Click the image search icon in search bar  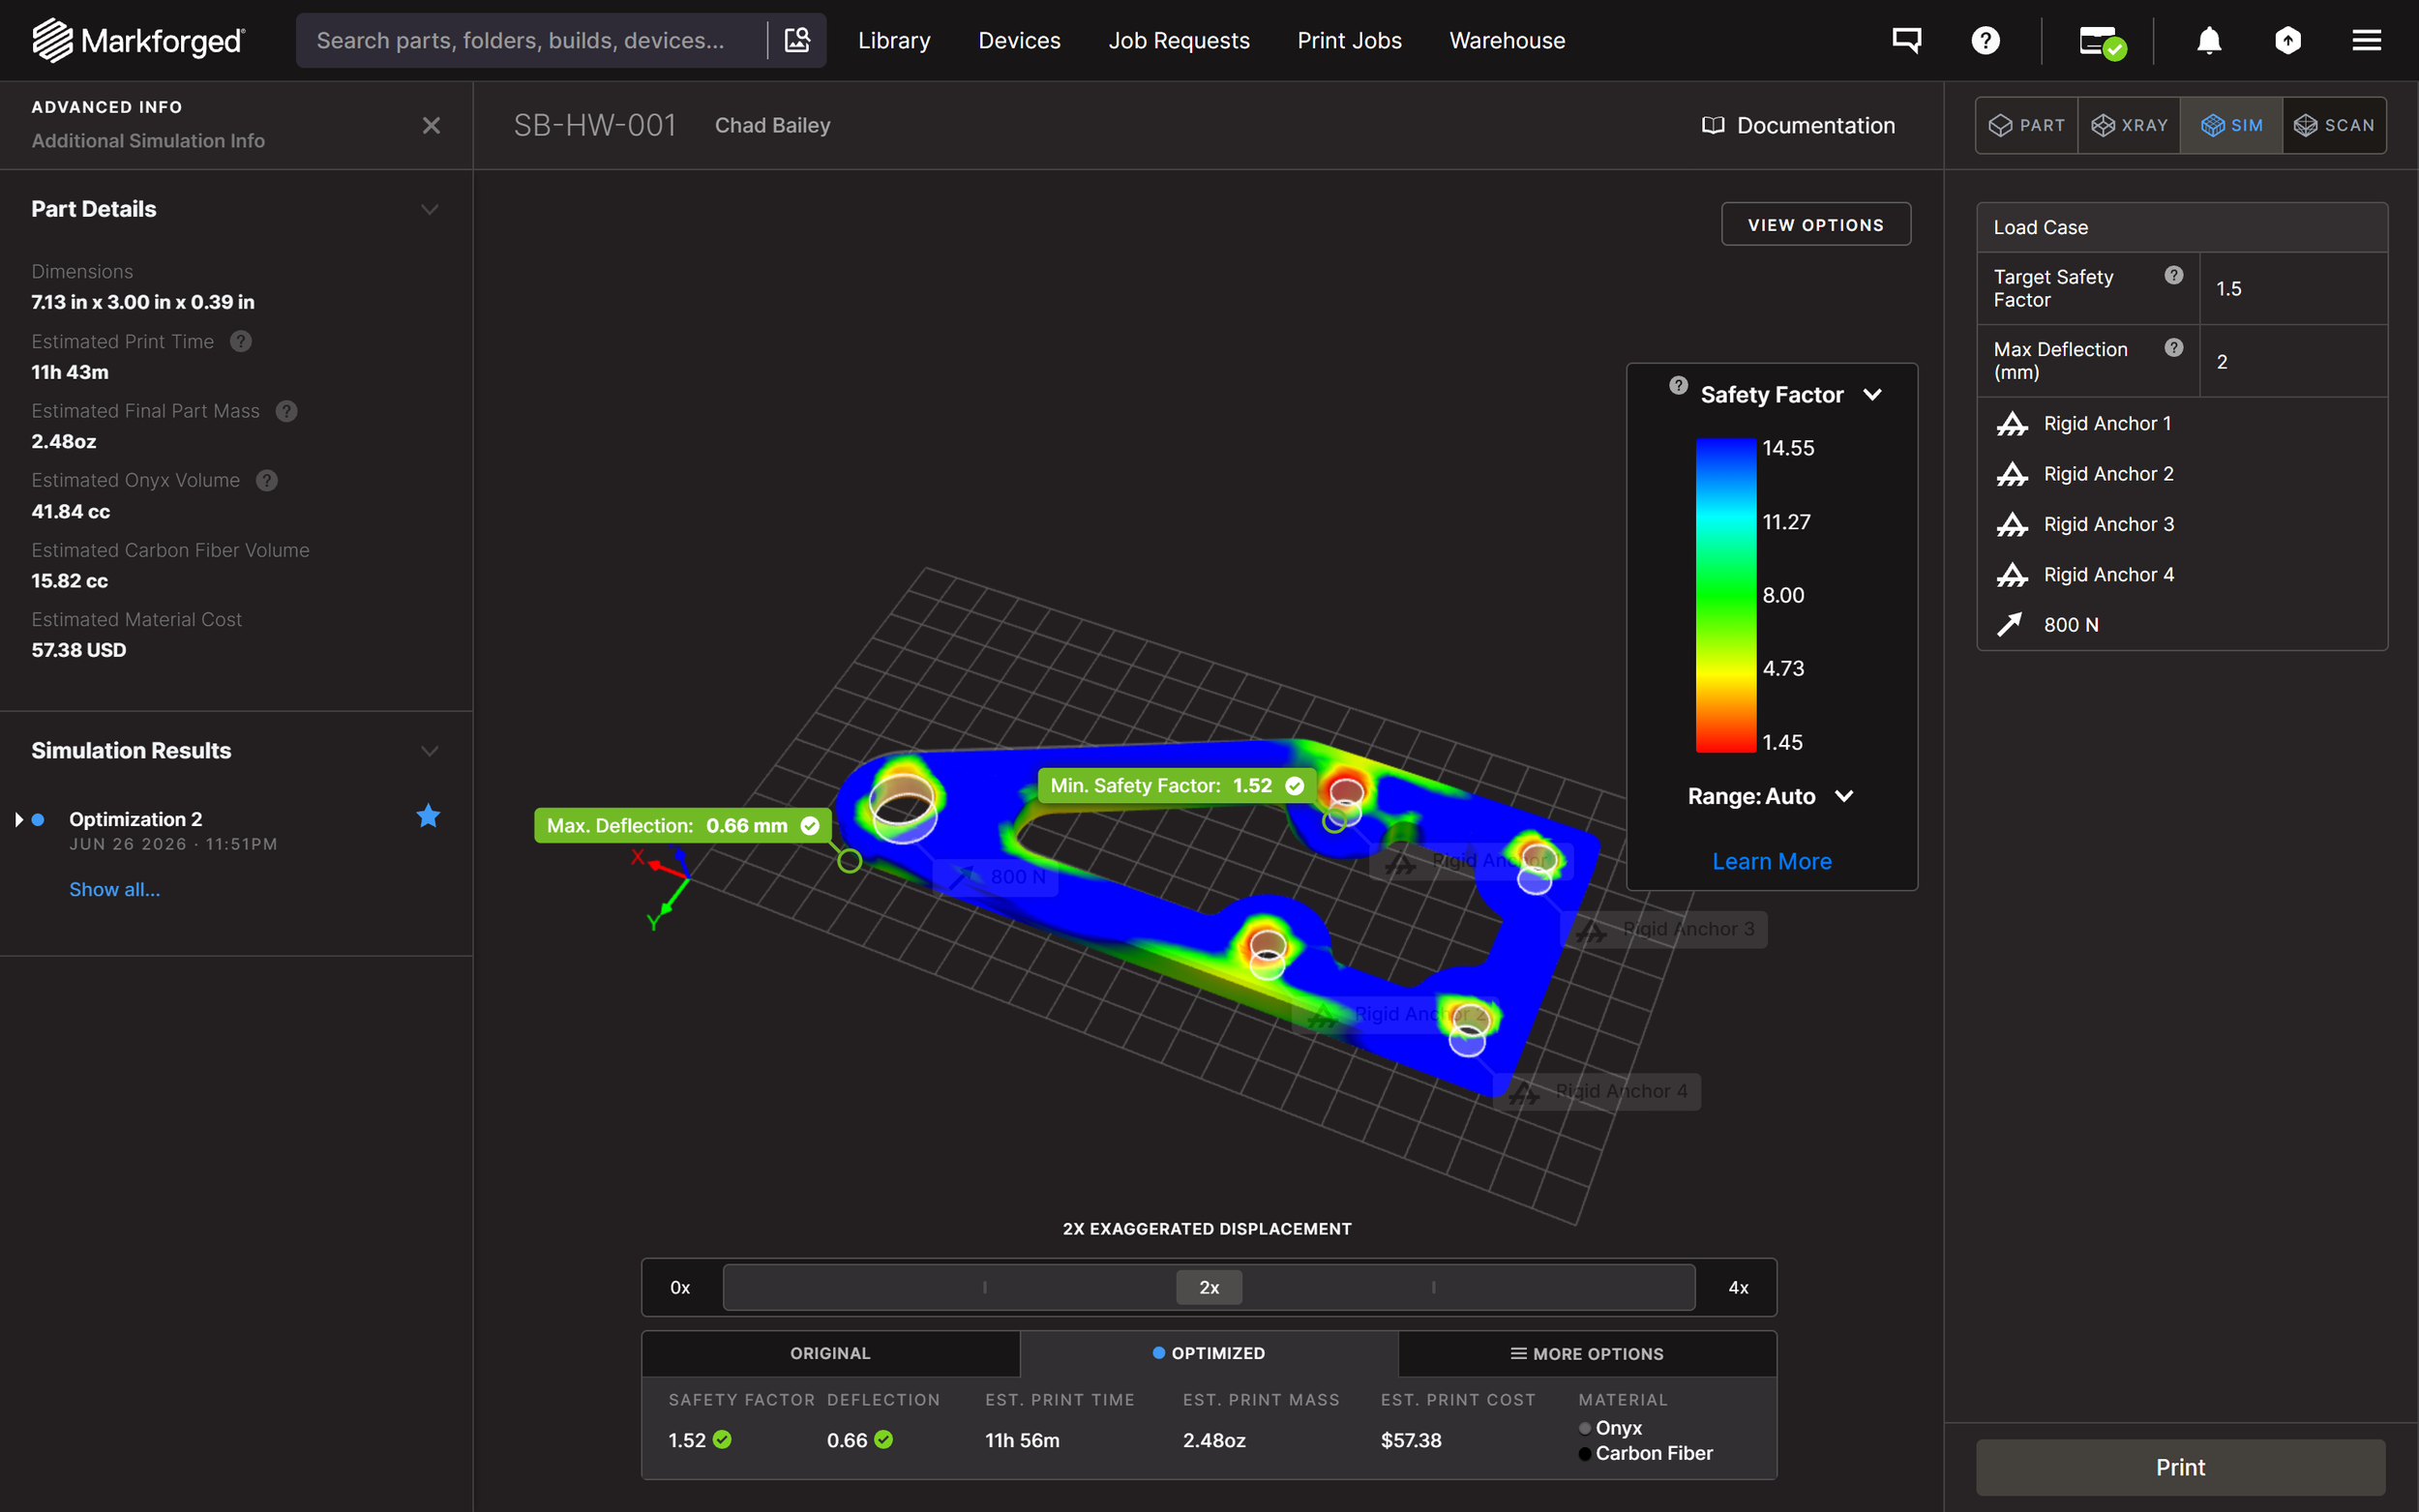point(797,40)
